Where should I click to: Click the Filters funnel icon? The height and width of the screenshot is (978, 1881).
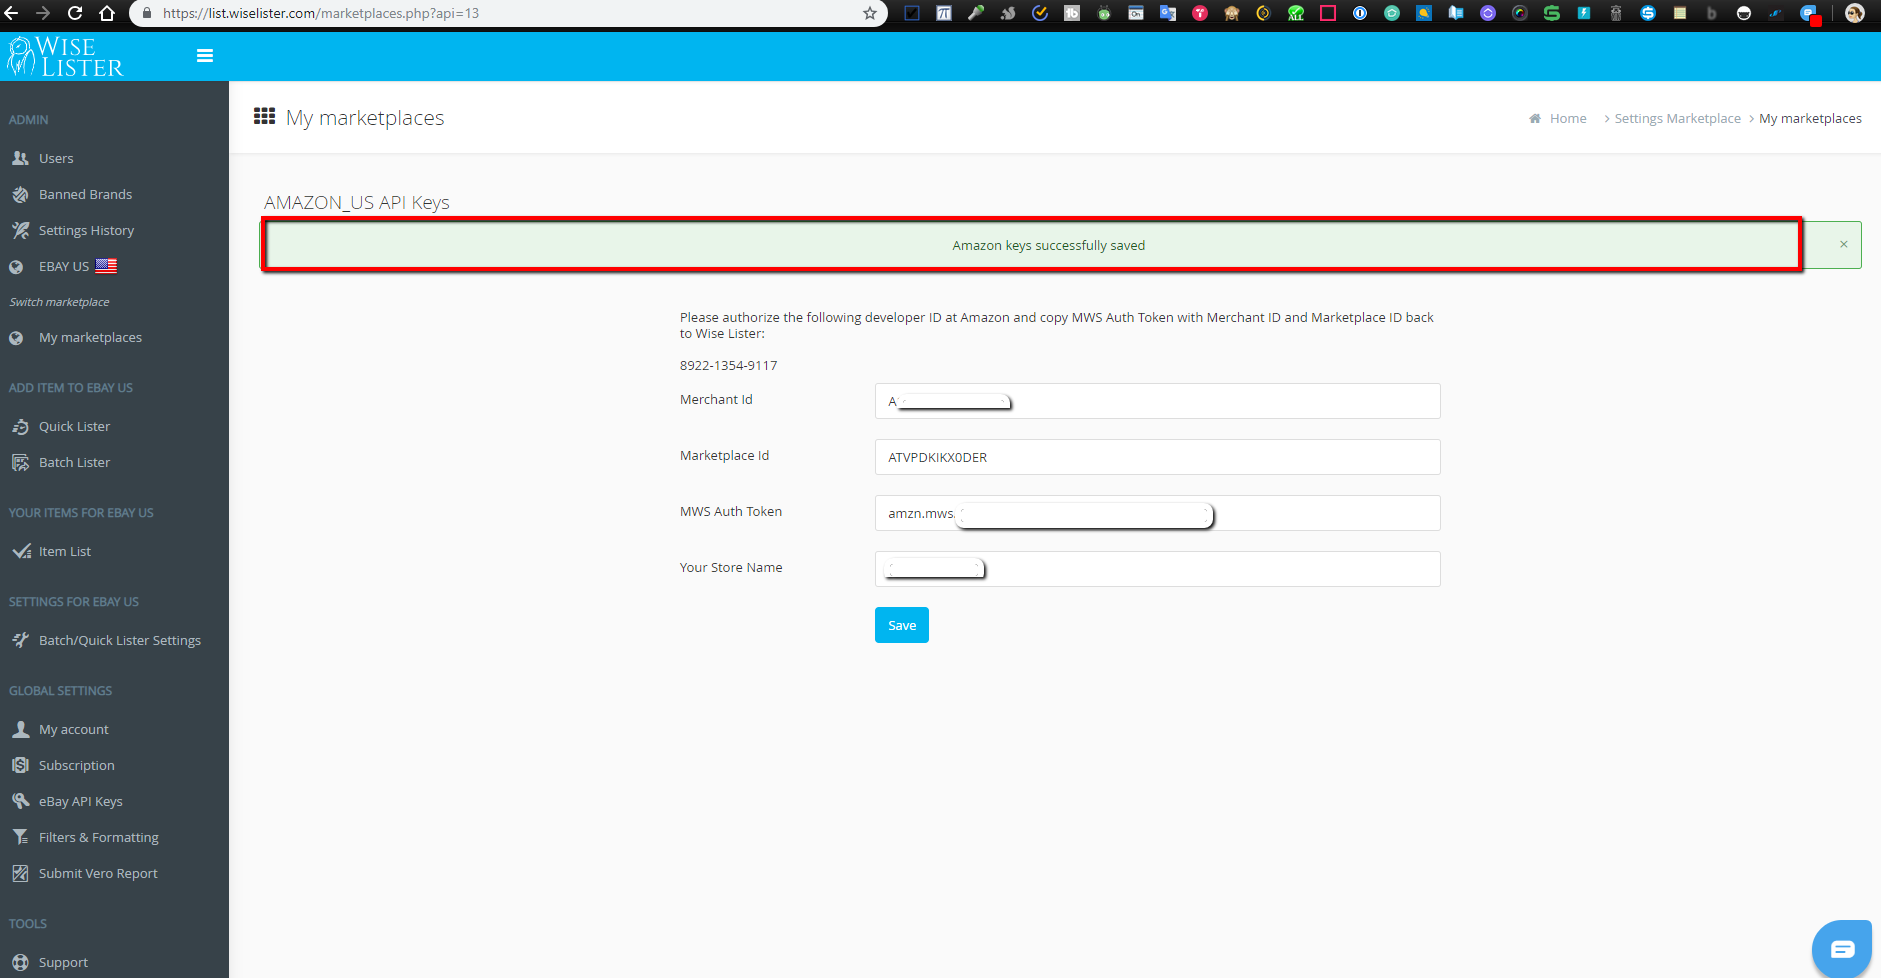click(x=20, y=837)
